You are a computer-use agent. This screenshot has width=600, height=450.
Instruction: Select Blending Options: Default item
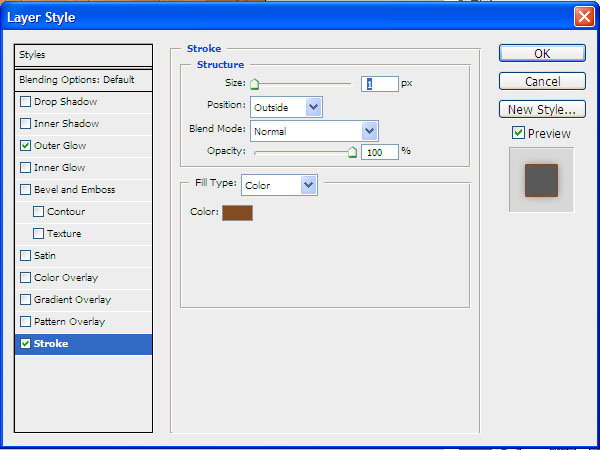(x=83, y=80)
